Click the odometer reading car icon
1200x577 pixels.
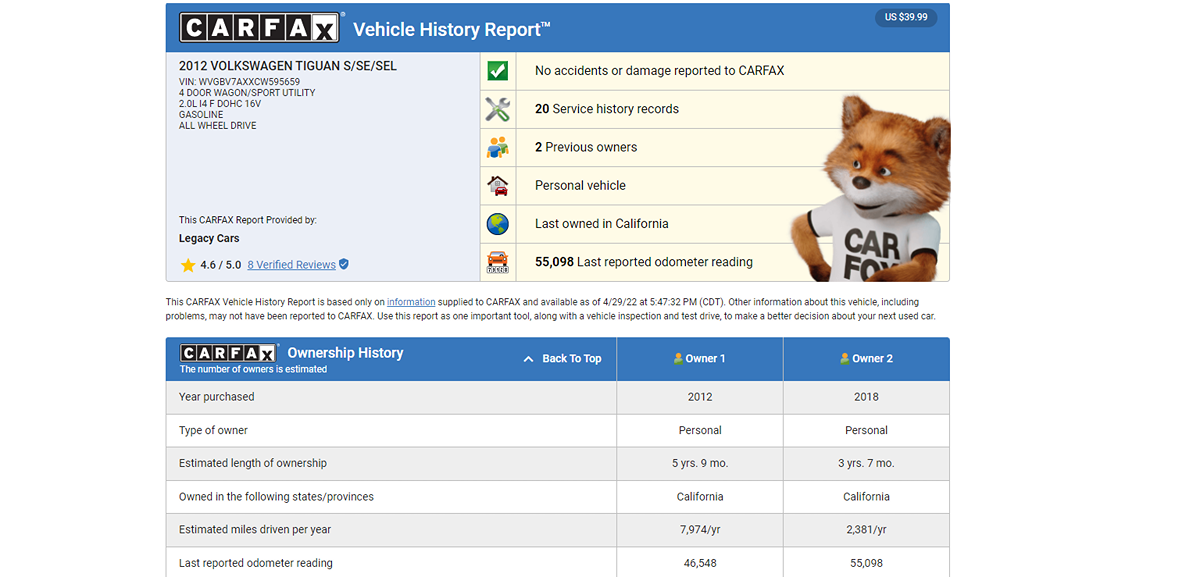(x=497, y=262)
